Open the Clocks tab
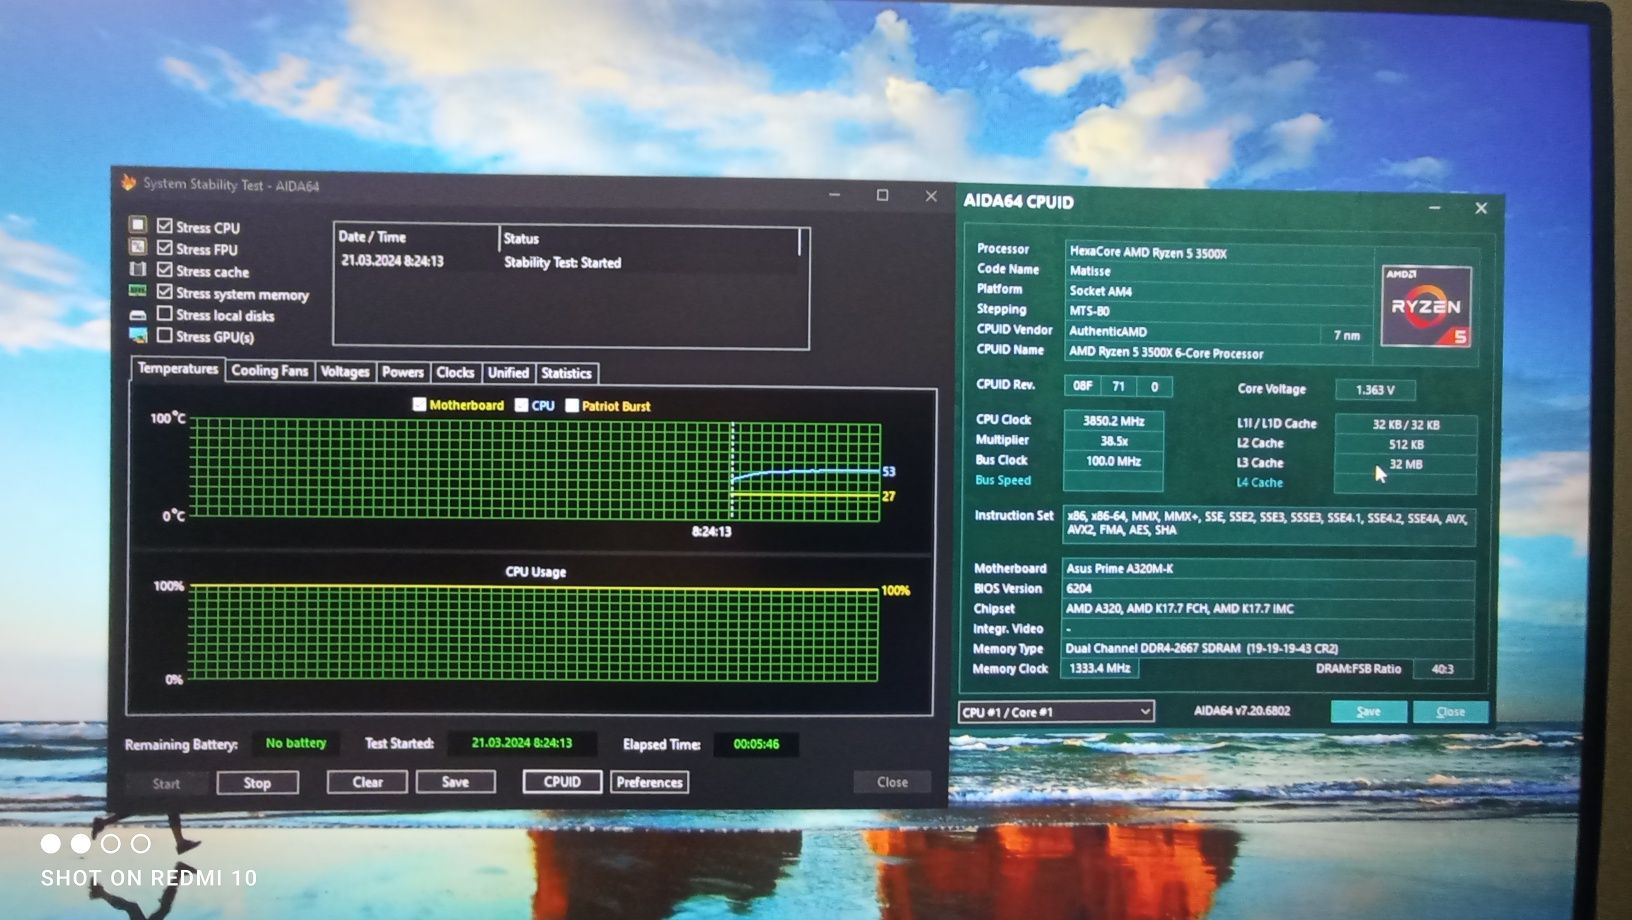This screenshot has width=1632, height=920. point(455,372)
